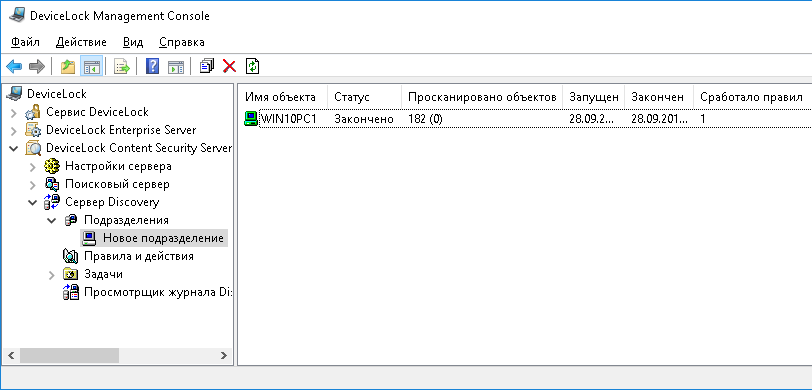Open the Файл menu
812x390 pixels.
click(x=25, y=42)
